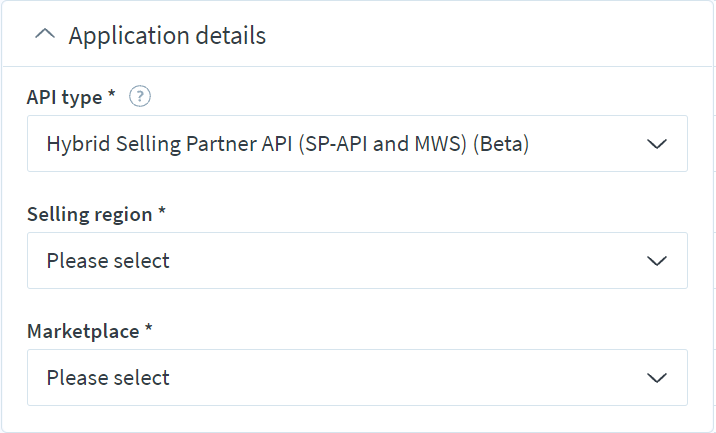Click the (Beta) text in API type
716x433 pixels.
[501, 144]
